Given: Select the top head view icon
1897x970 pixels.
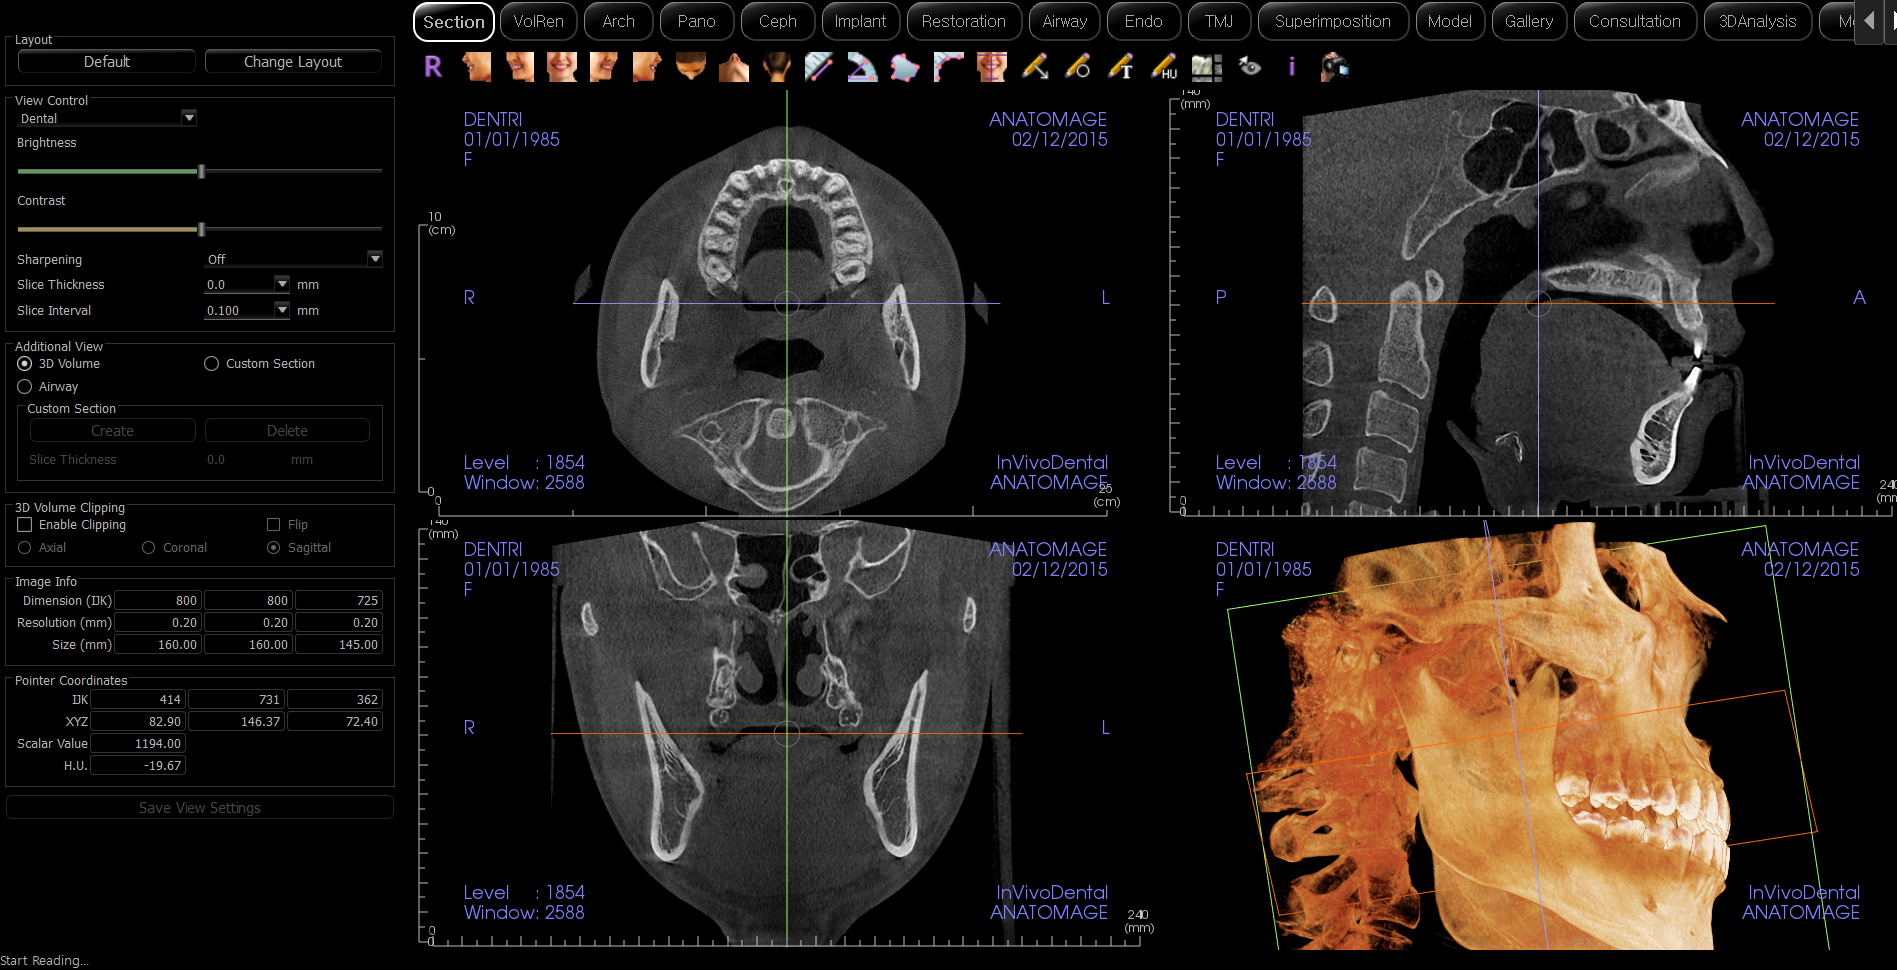Looking at the screenshot, I should pyautogui.click(x=691, y=67).
